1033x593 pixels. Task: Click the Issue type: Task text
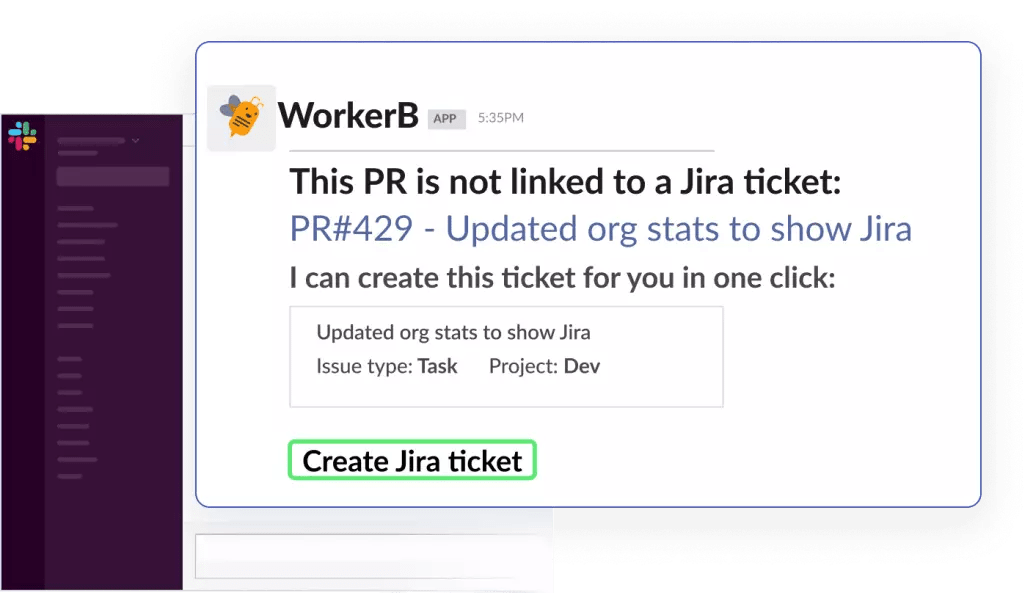click(x=387, y=366)
